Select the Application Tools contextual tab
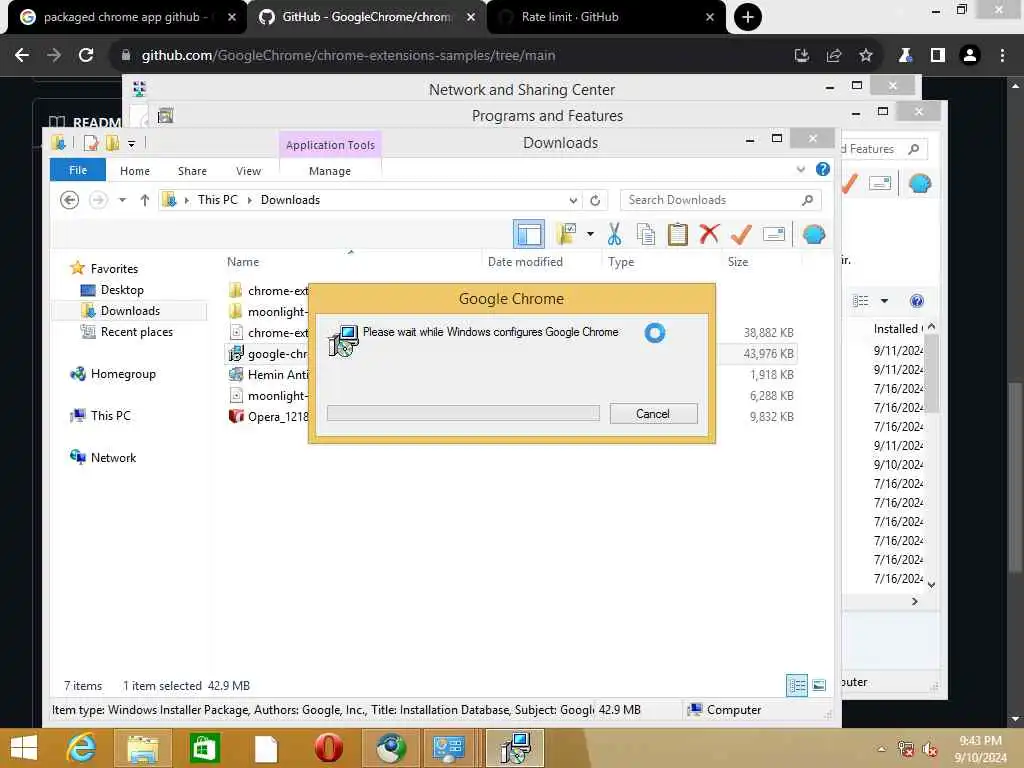This screenshot has height=768, width=1024. [330, 144]
